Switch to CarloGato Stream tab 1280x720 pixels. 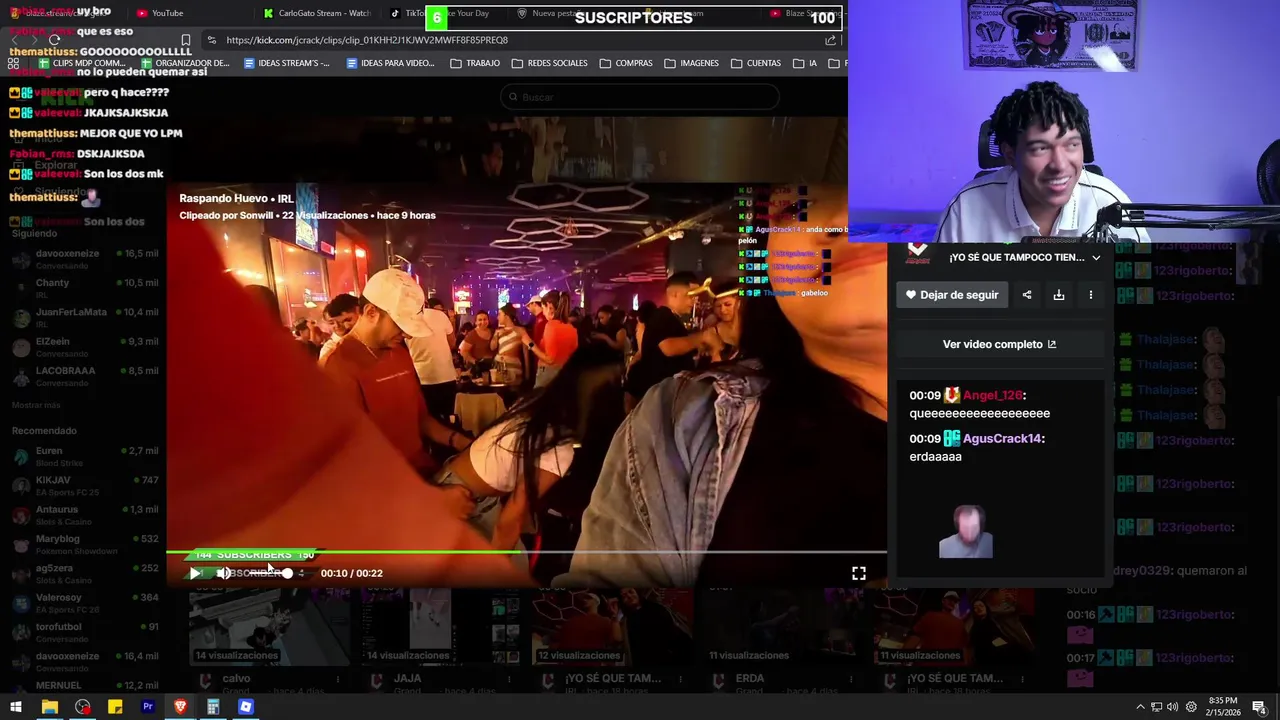[317, 13]
